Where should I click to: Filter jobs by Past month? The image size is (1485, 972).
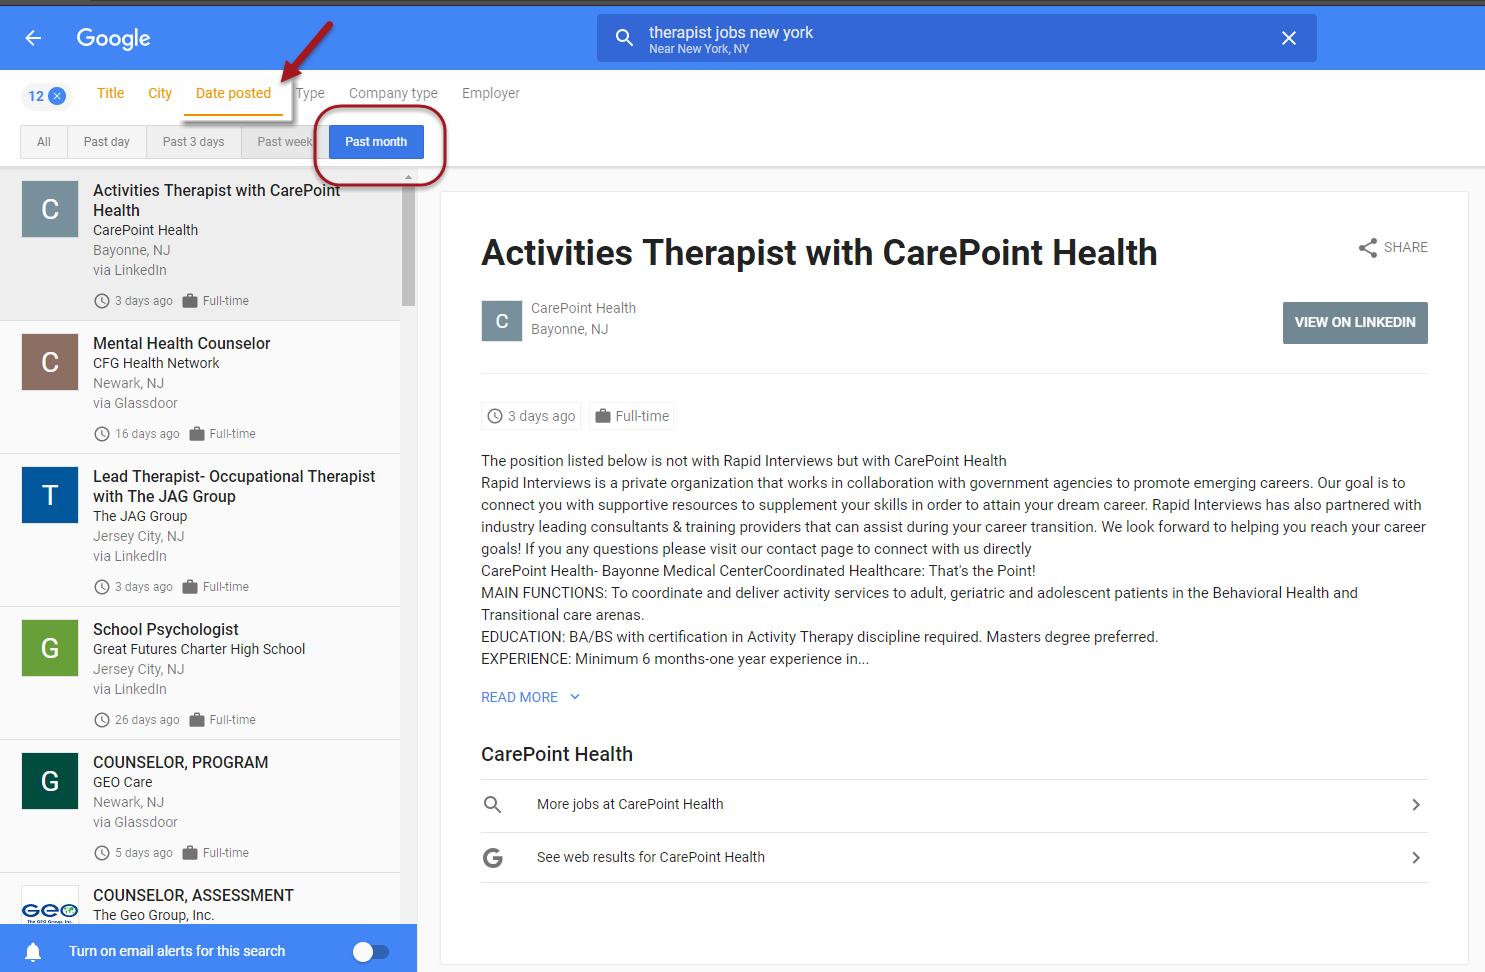[x=376, y=142]
